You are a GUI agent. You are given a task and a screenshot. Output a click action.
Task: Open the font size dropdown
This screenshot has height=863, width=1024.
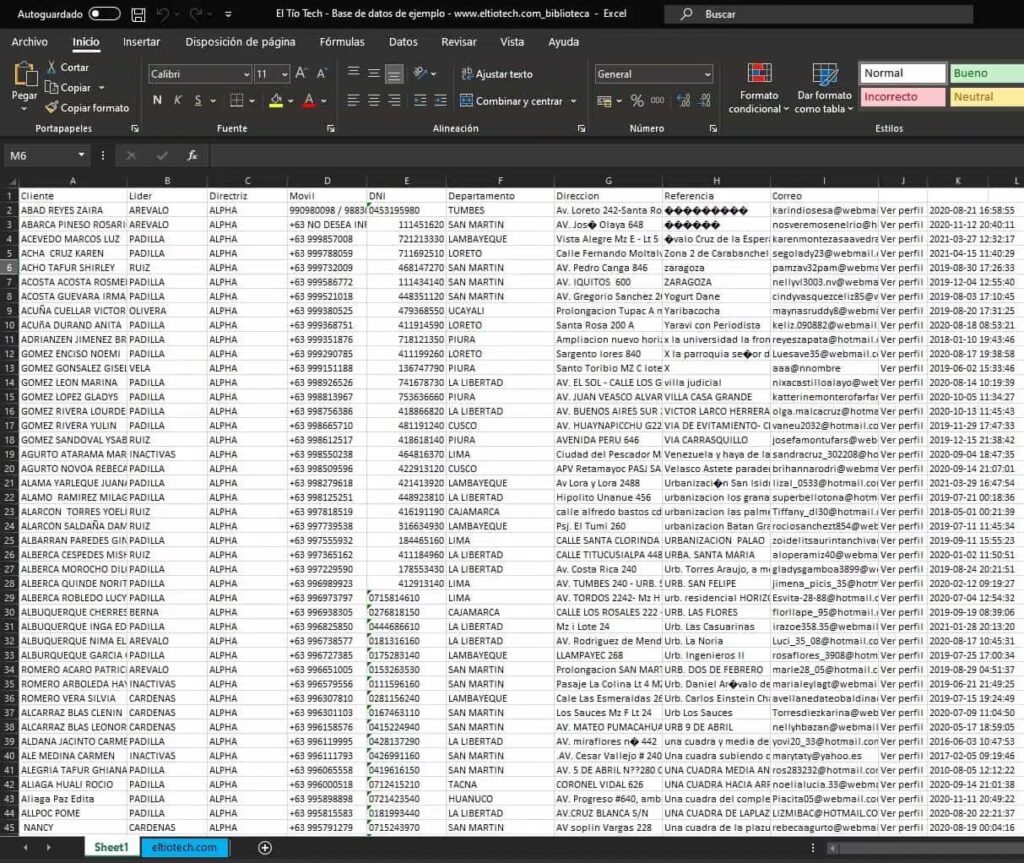[285, 74]
